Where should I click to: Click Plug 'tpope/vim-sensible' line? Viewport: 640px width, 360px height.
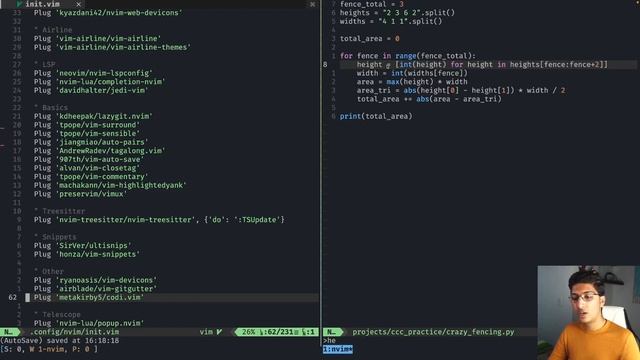click(87, 133)
